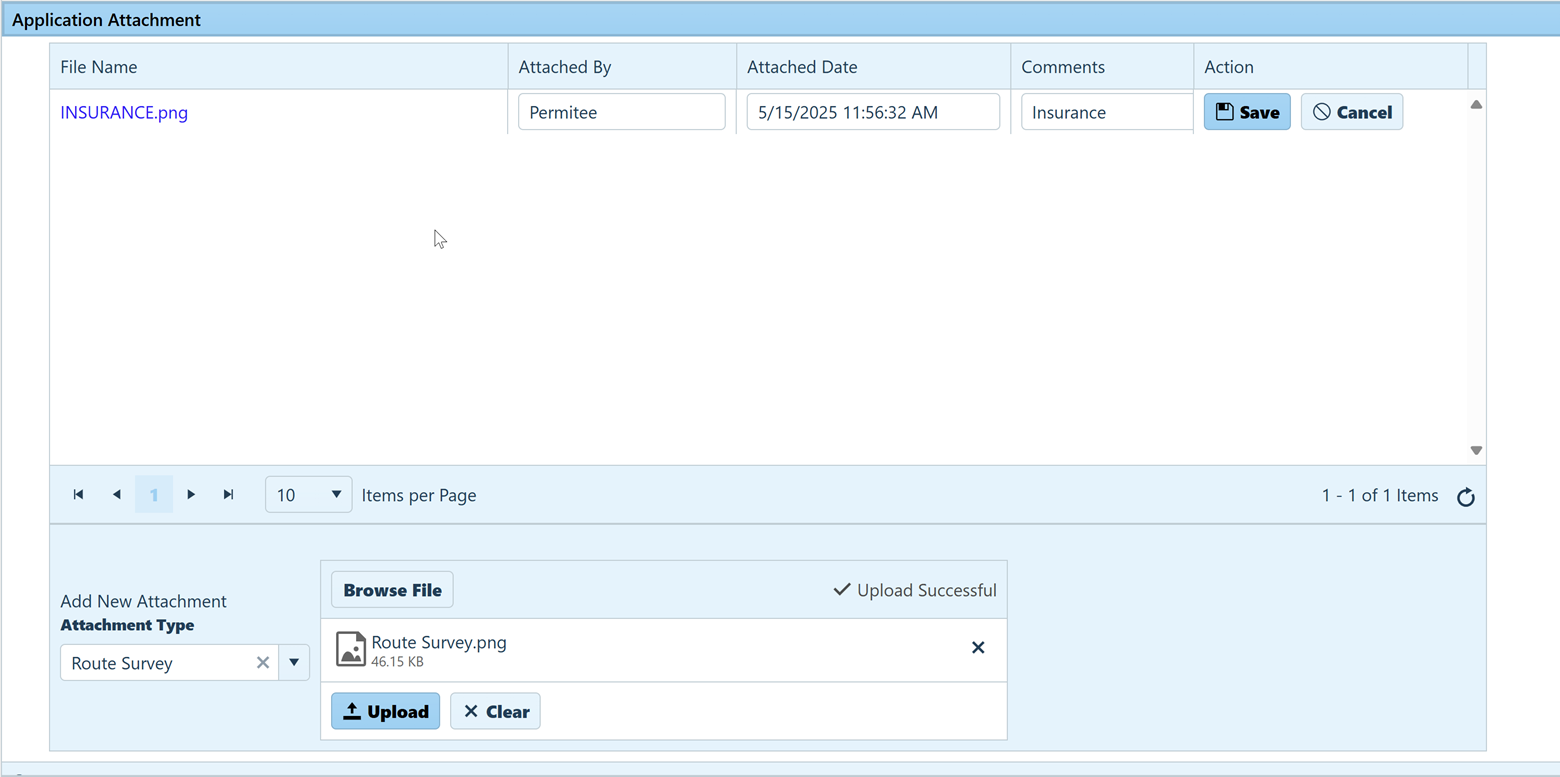The height and width of the screenshot is (777, 1560).
Task: Cancel editing the attachment row
Action: point(1351,112)
